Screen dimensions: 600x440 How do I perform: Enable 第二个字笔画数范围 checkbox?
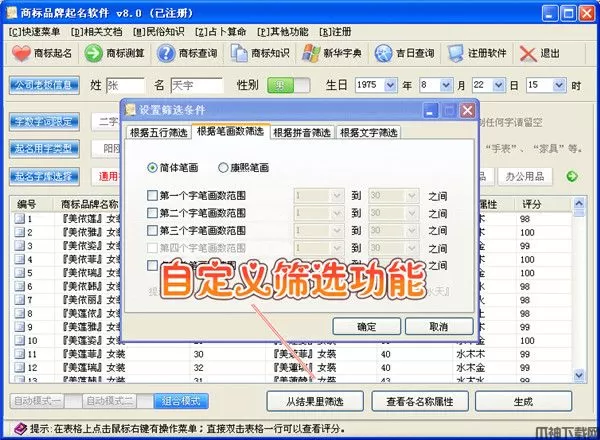click(x=152, y=213)
